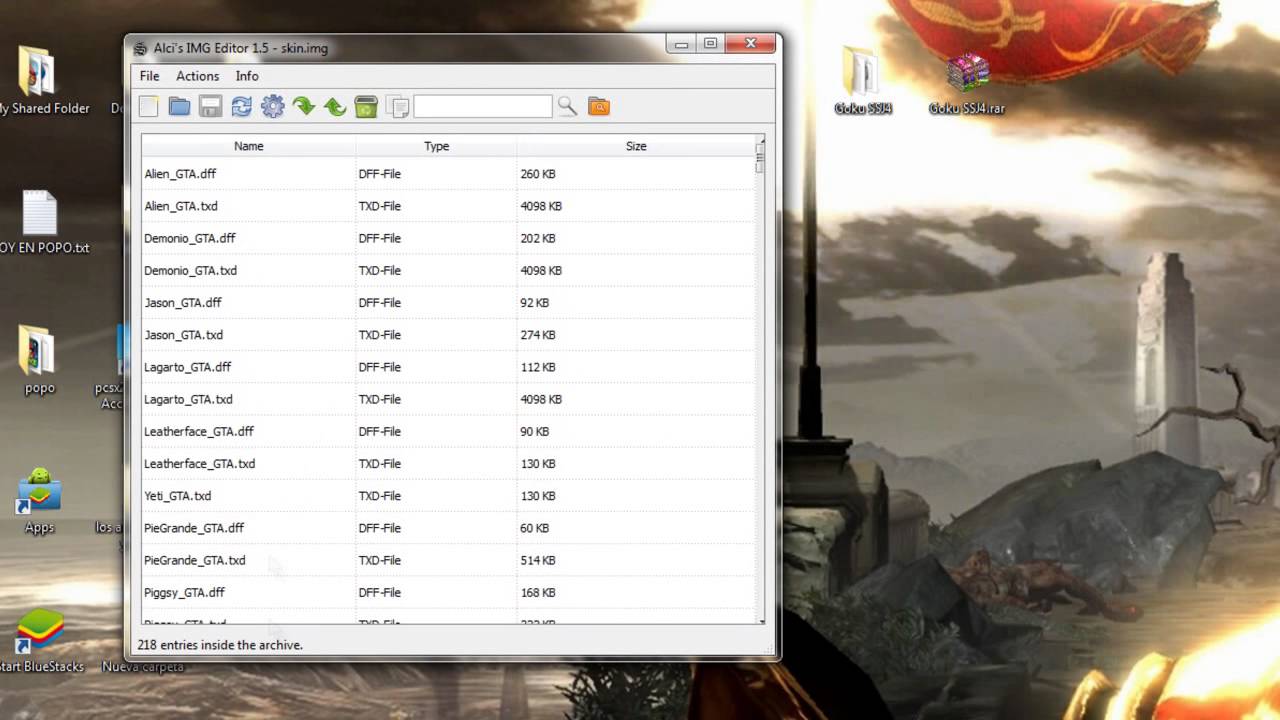
Task: Click the Start BlueStacks desktop icon
Action: (x=40, y=640)
